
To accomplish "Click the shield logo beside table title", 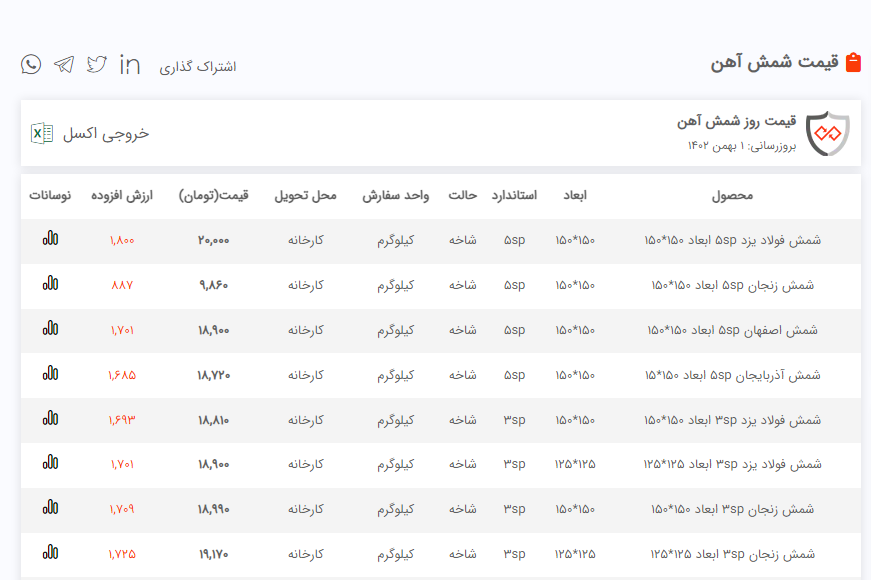I will pyautogui.click(x=827, y=134).
